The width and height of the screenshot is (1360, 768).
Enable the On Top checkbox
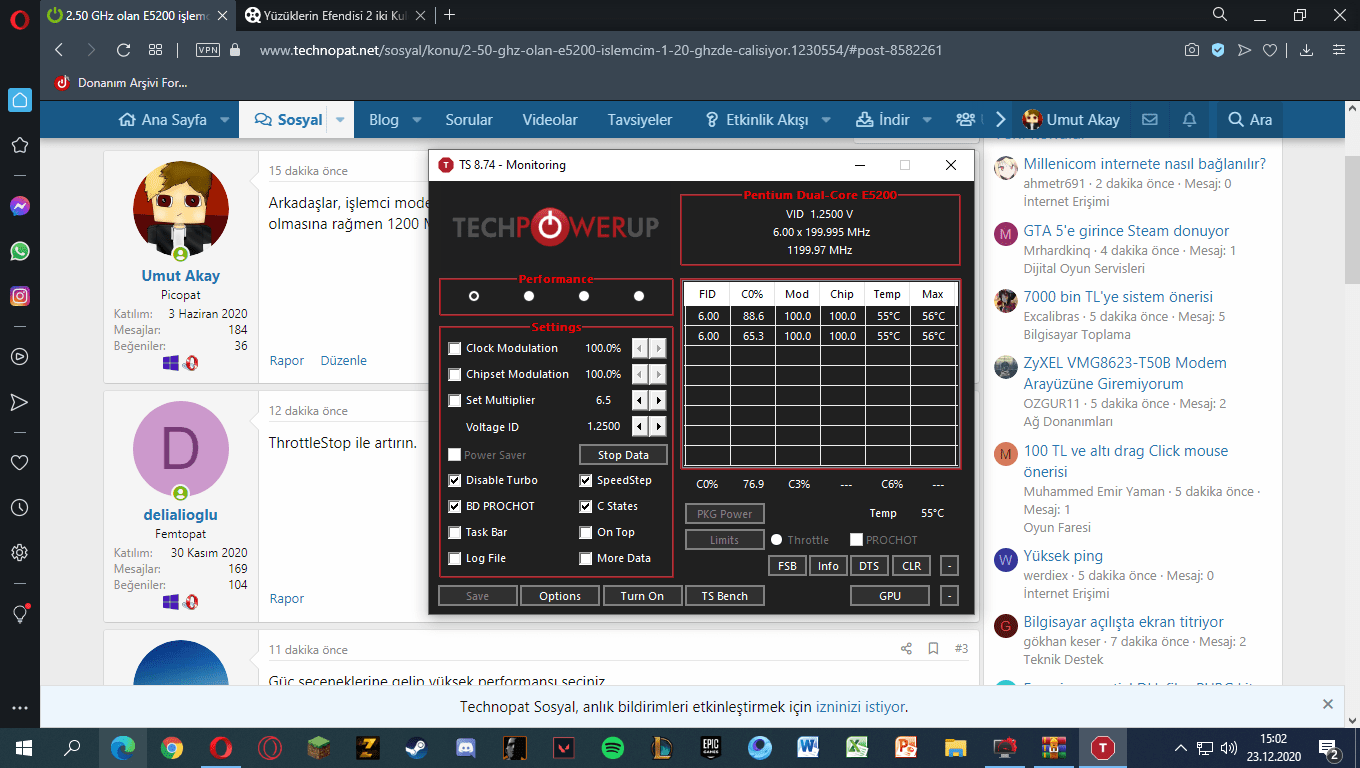tap(586, 533)
